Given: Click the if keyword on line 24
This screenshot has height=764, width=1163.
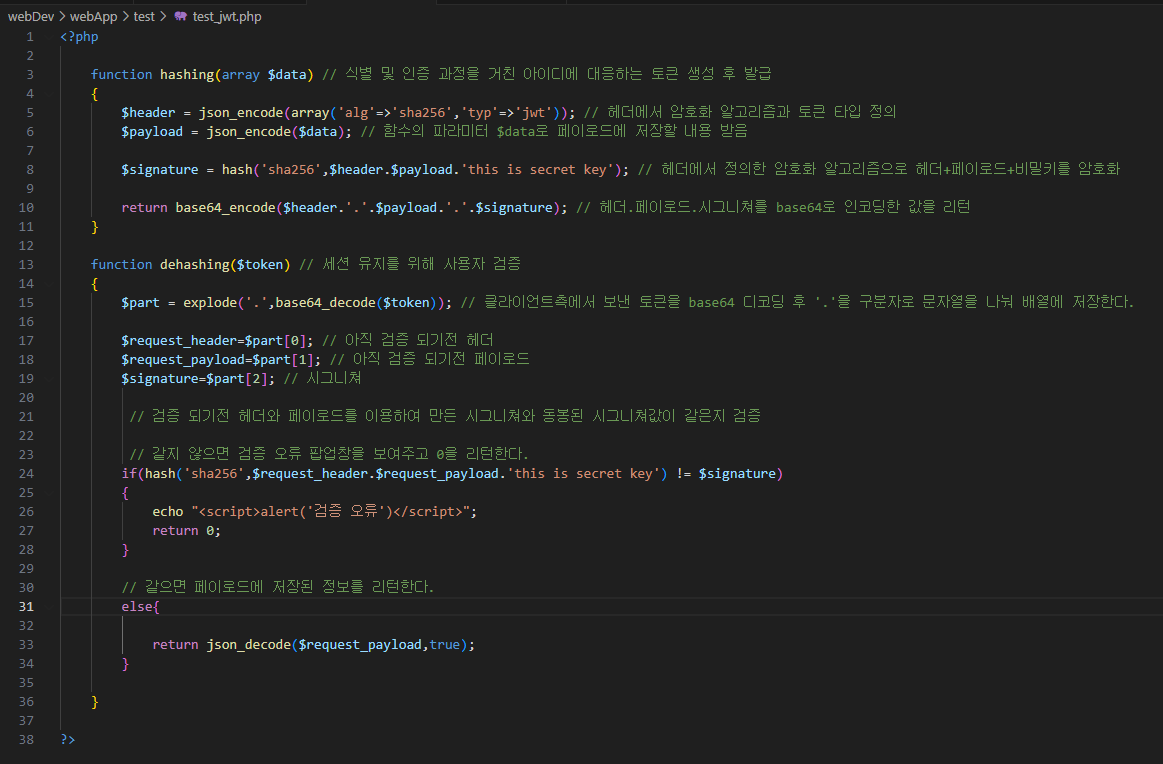Looking at the screenshot, I should click(x=129, y=473).
